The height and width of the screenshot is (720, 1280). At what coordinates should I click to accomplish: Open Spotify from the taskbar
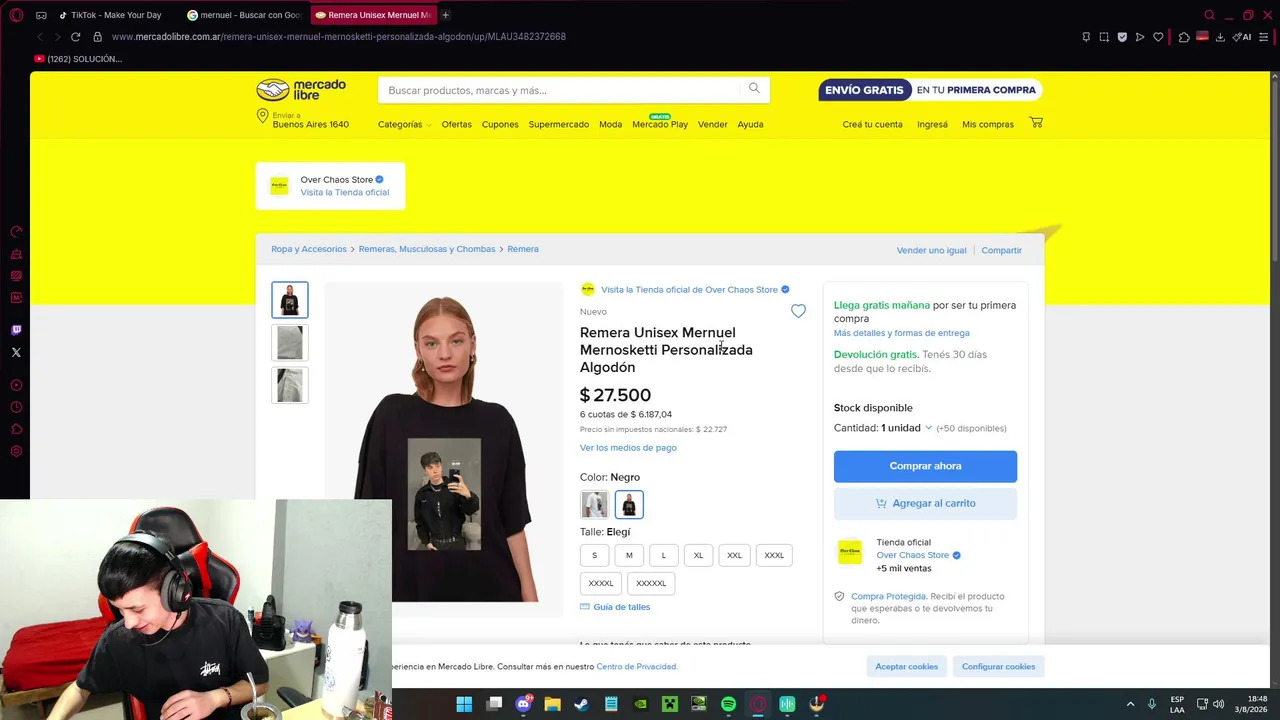pyautogui.click(x=728, y=704)
